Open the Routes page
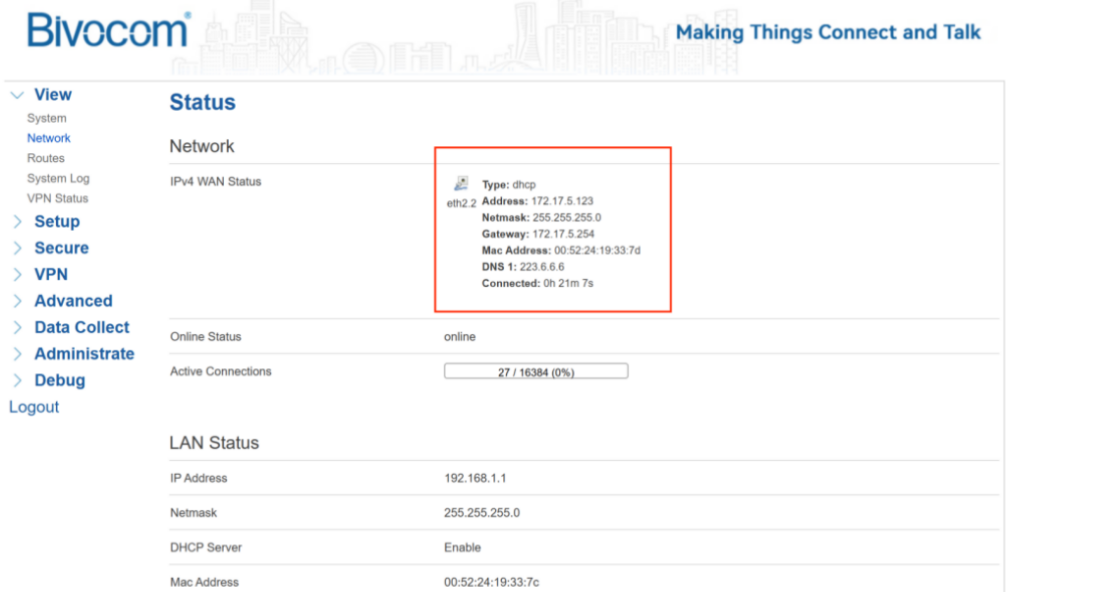Viewport: 1116px width, 592px height. click(46, 158)
